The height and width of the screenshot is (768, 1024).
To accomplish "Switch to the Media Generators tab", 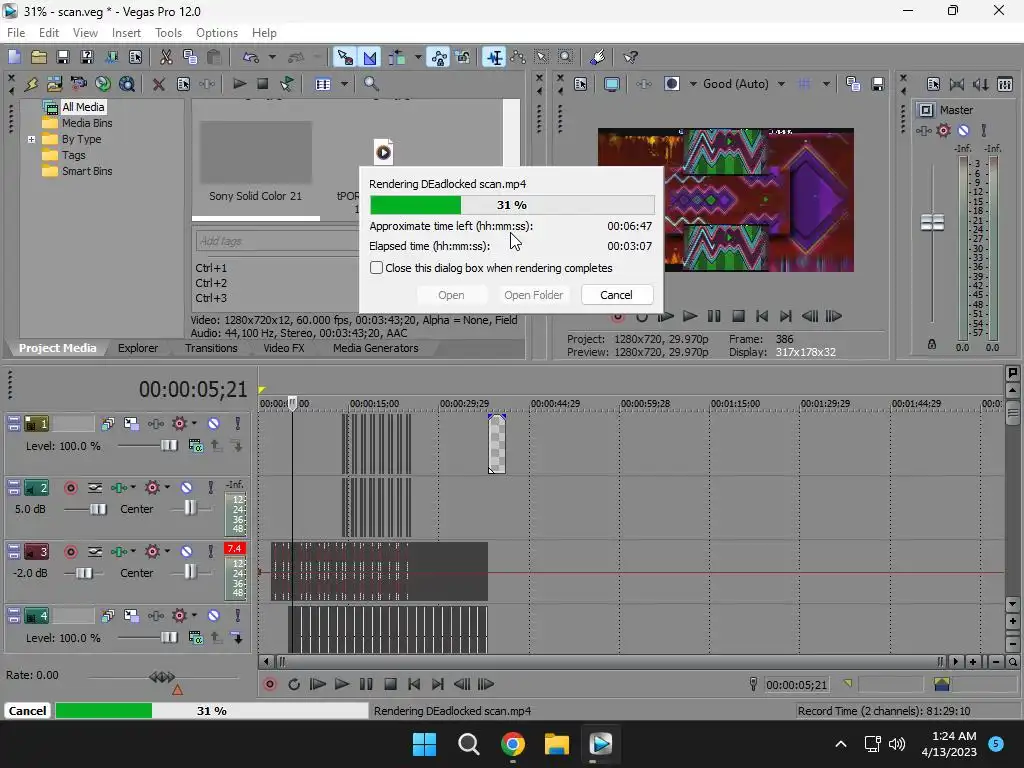I will click(x=376, y=348).
